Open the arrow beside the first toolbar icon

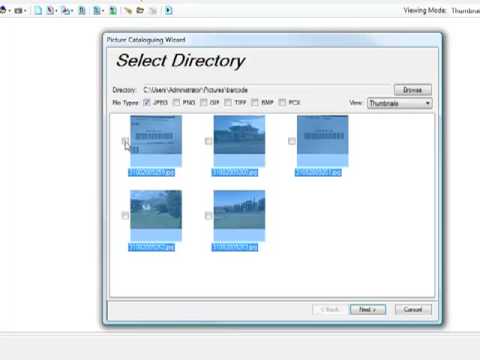pyautogui.click(x=10, y=11)
